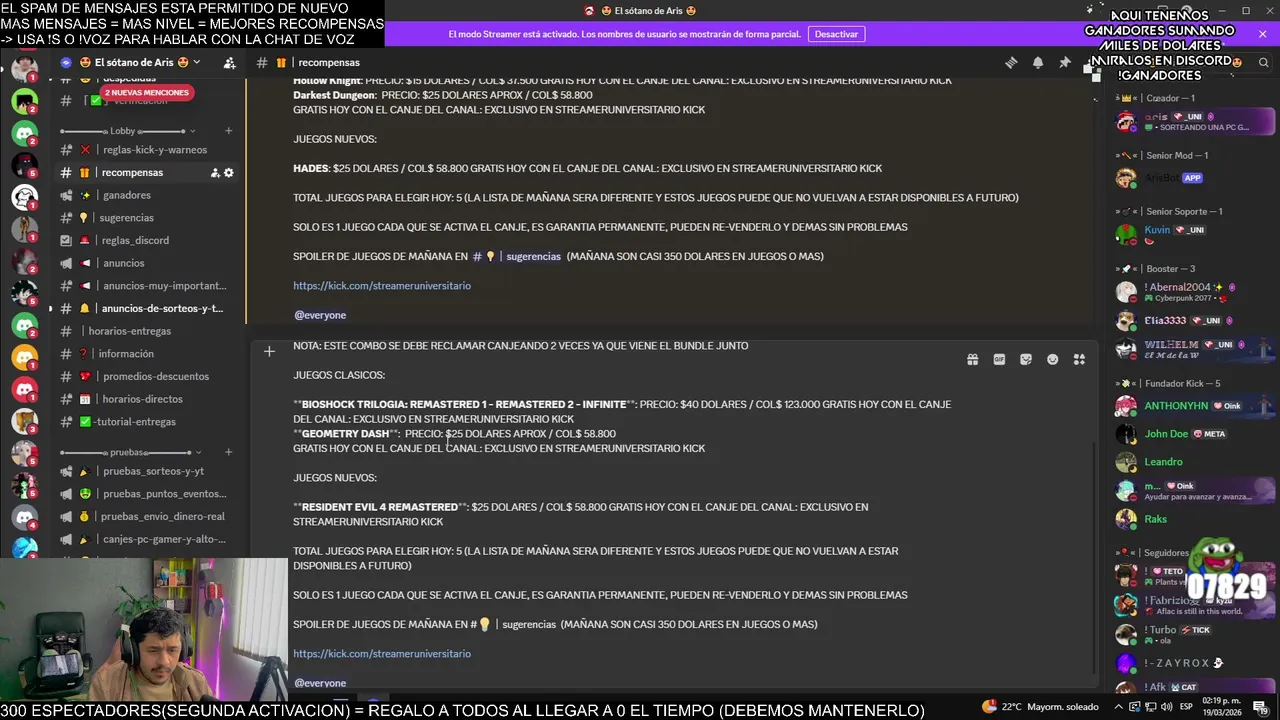Open the pruebas_sorteos-y-yt channel
Screen dimensions: 1280x720
[145, 471]
